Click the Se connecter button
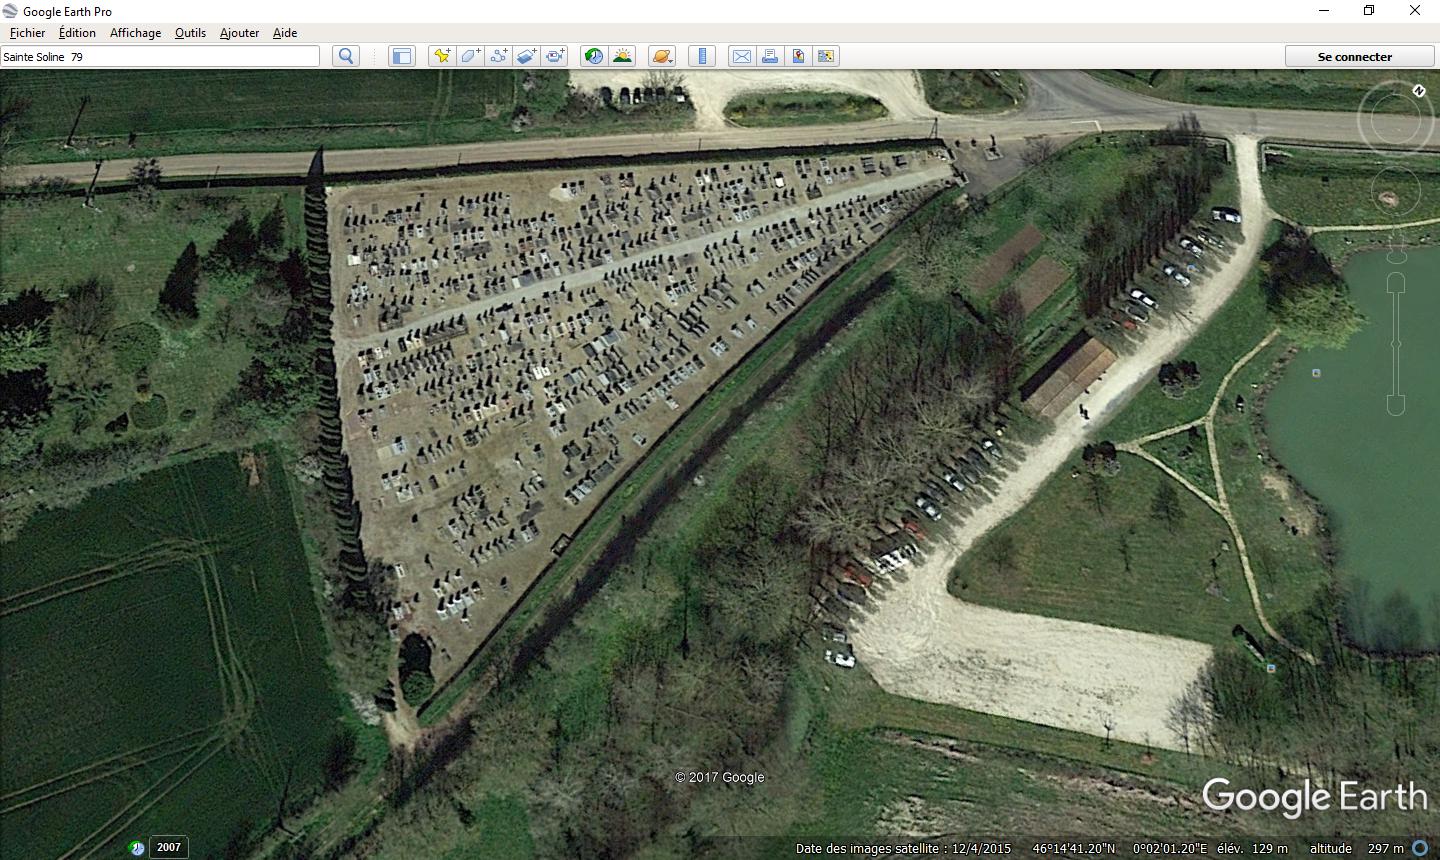The image size is (1440, 860). pos(1354,56)
